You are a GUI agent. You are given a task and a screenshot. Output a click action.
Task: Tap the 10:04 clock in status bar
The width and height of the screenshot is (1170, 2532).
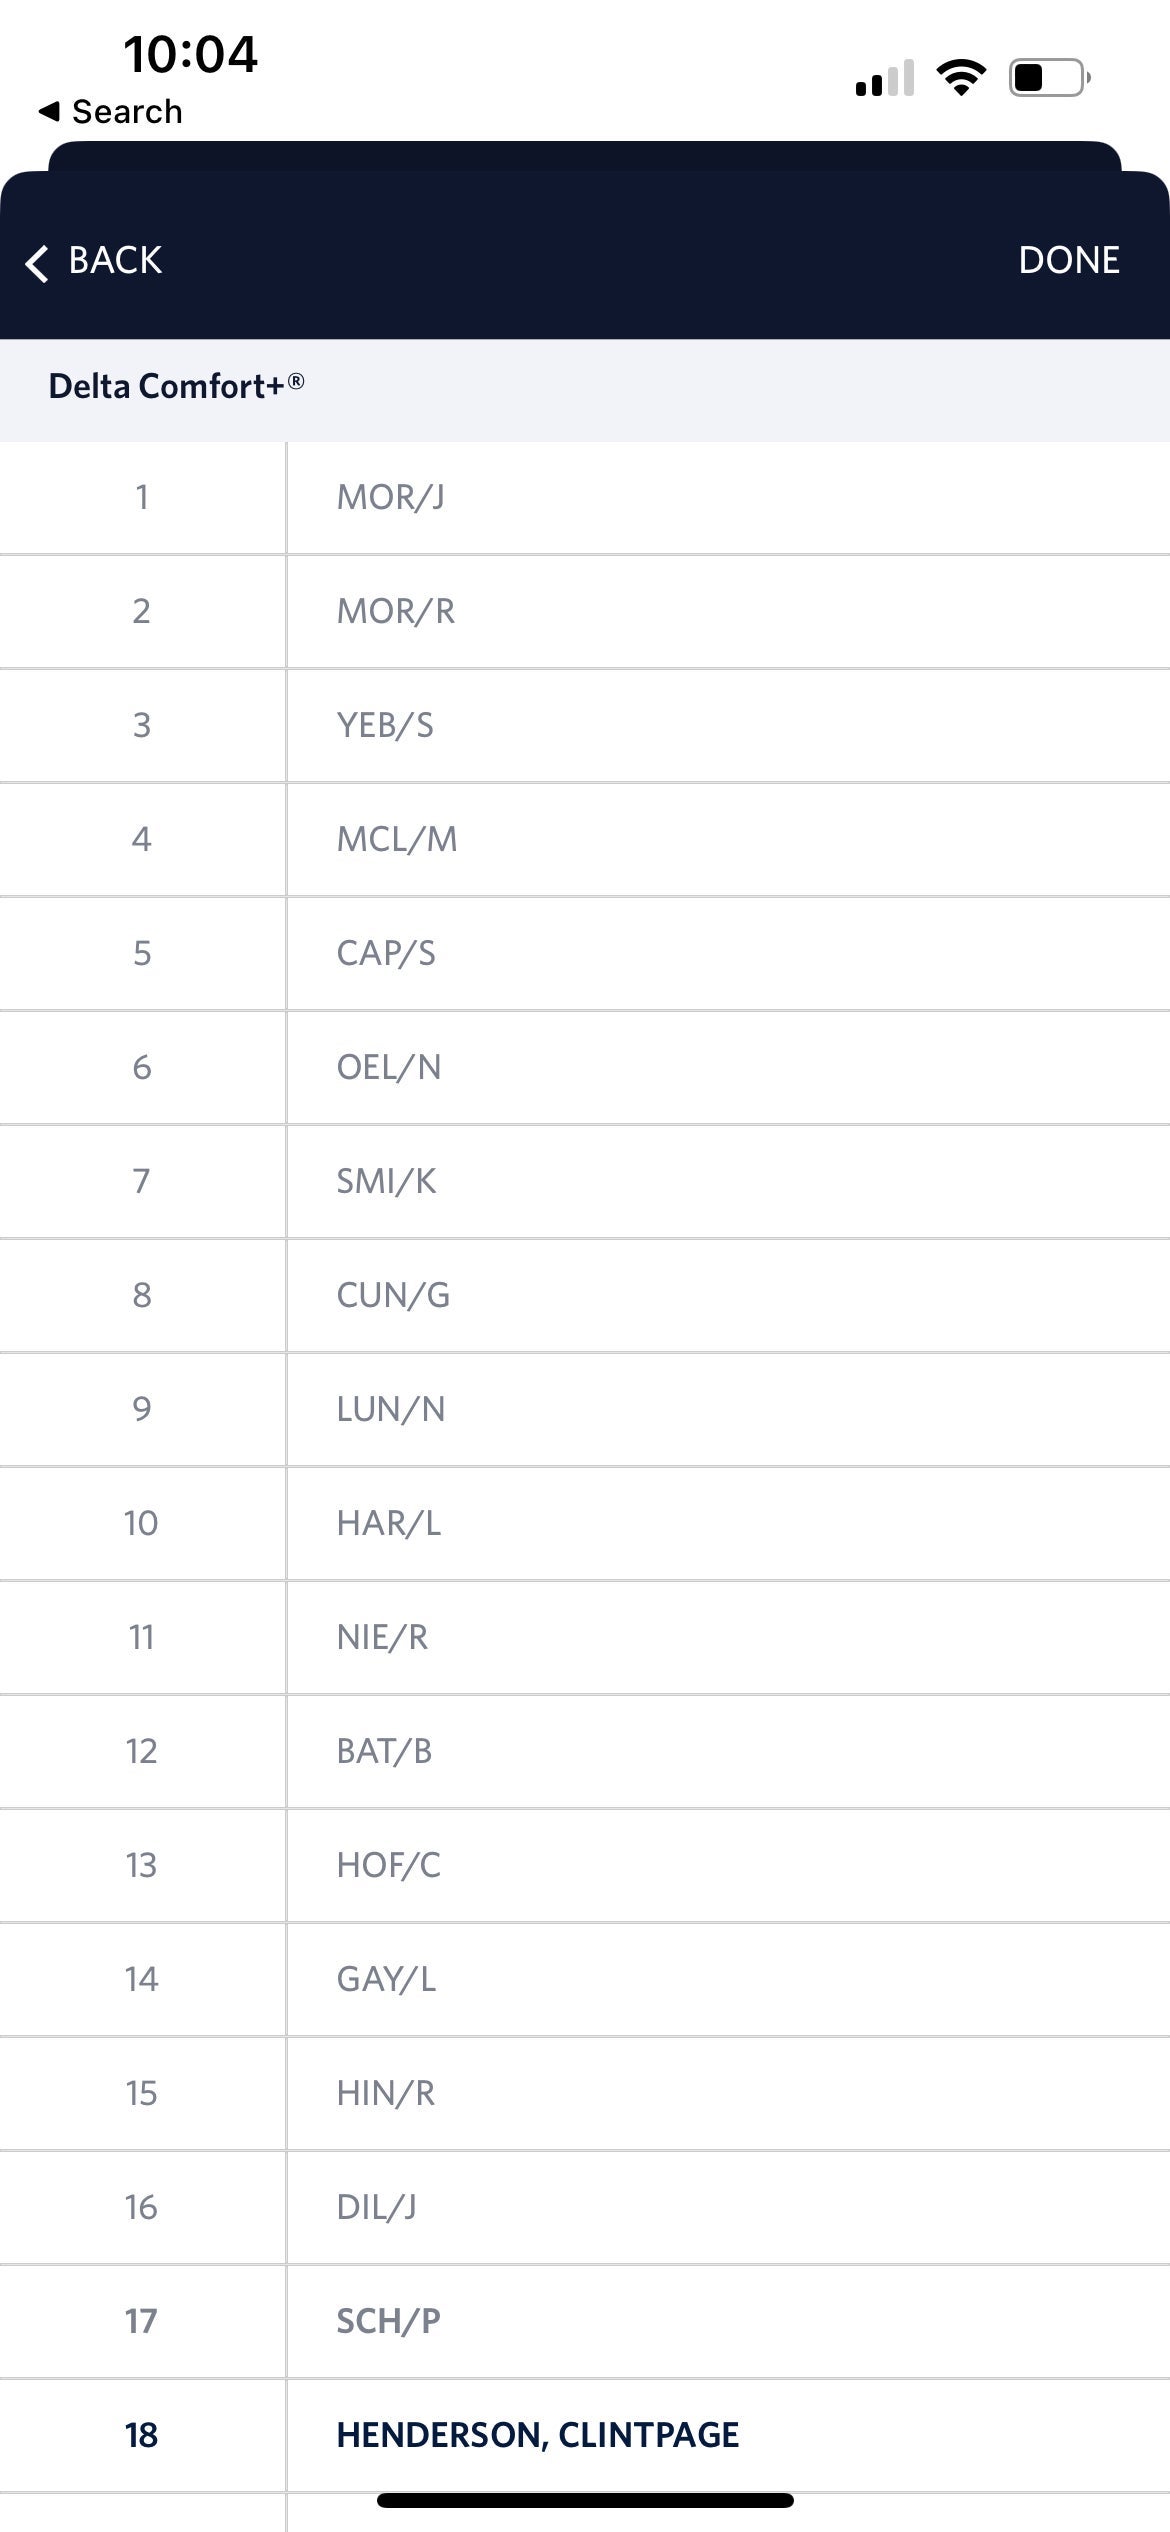[193, 57]
